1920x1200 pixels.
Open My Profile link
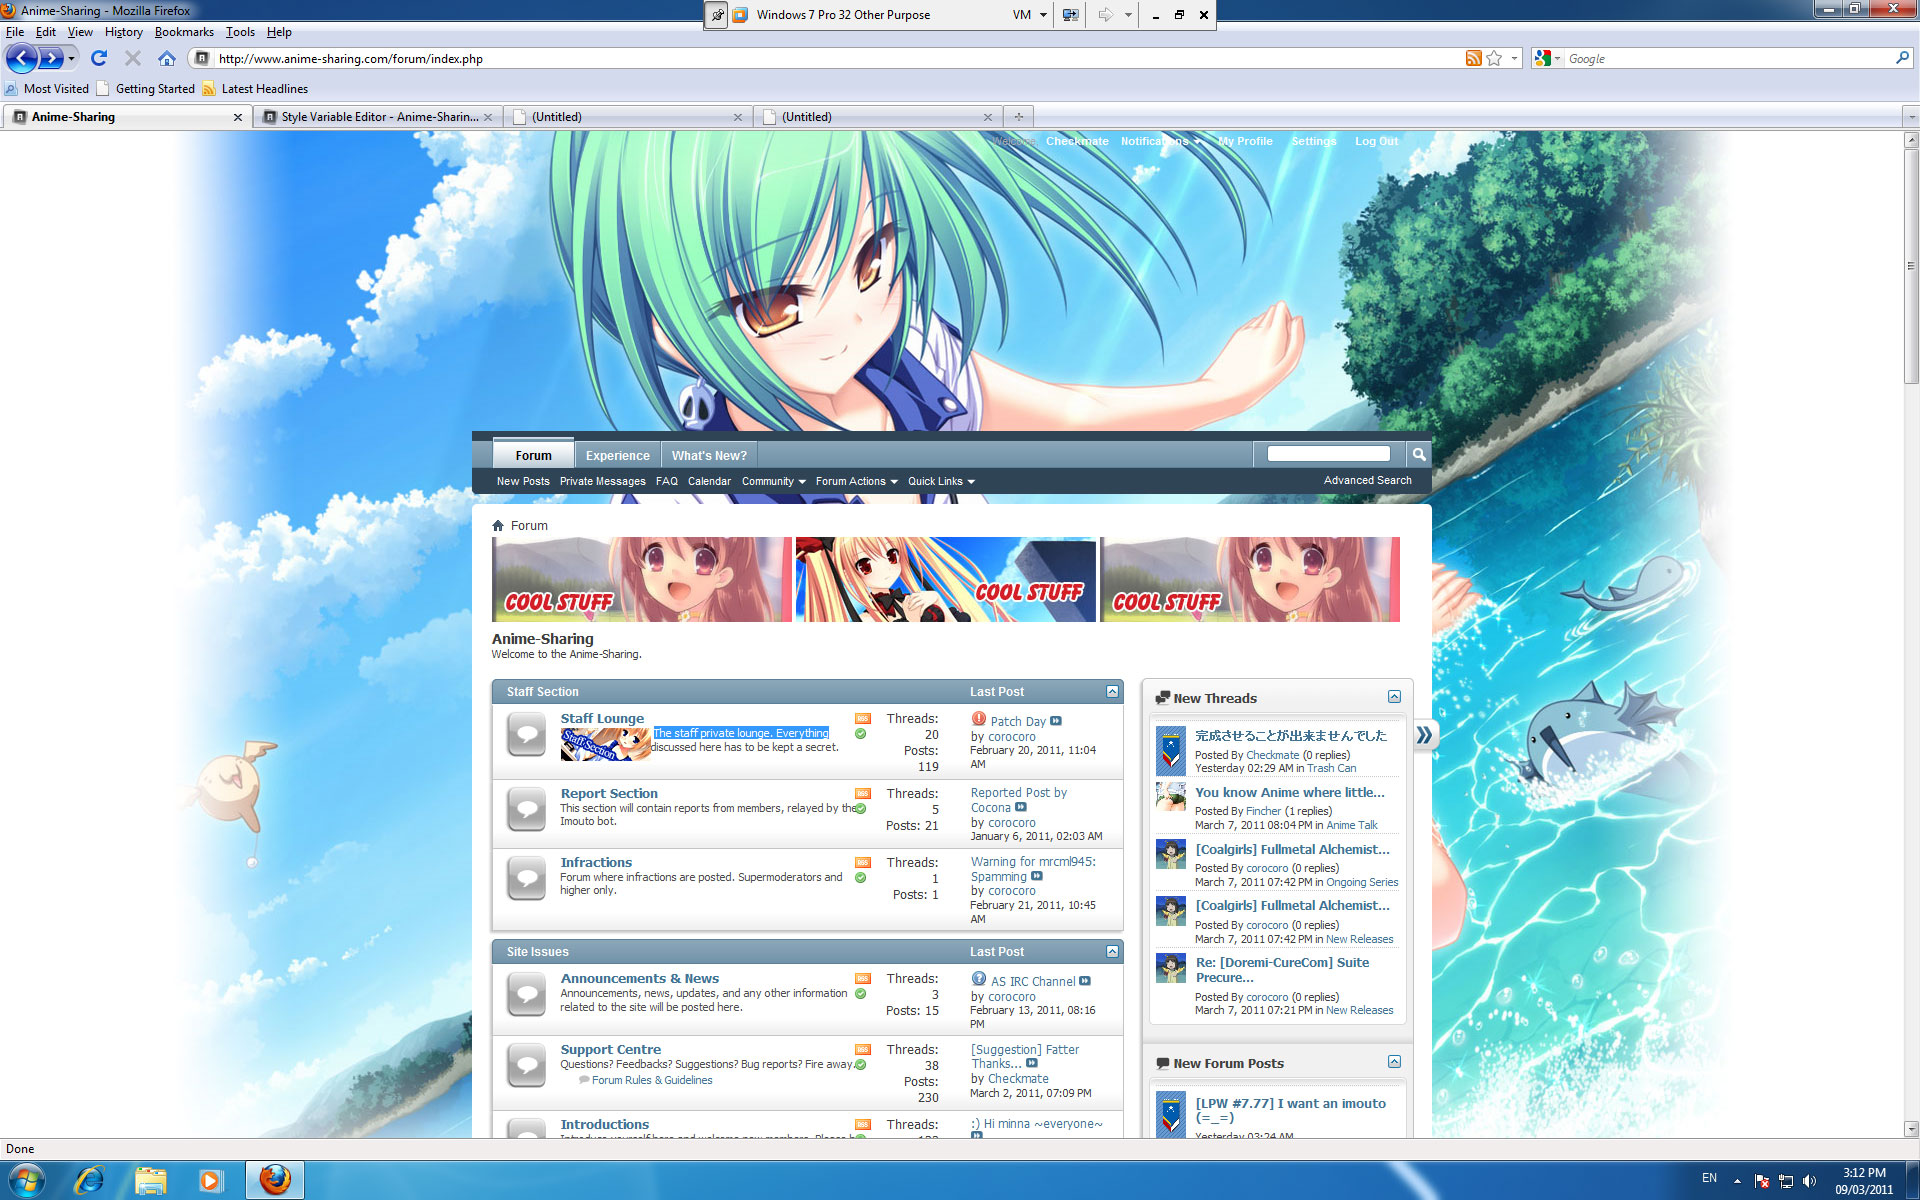(x=1245, y=142)
